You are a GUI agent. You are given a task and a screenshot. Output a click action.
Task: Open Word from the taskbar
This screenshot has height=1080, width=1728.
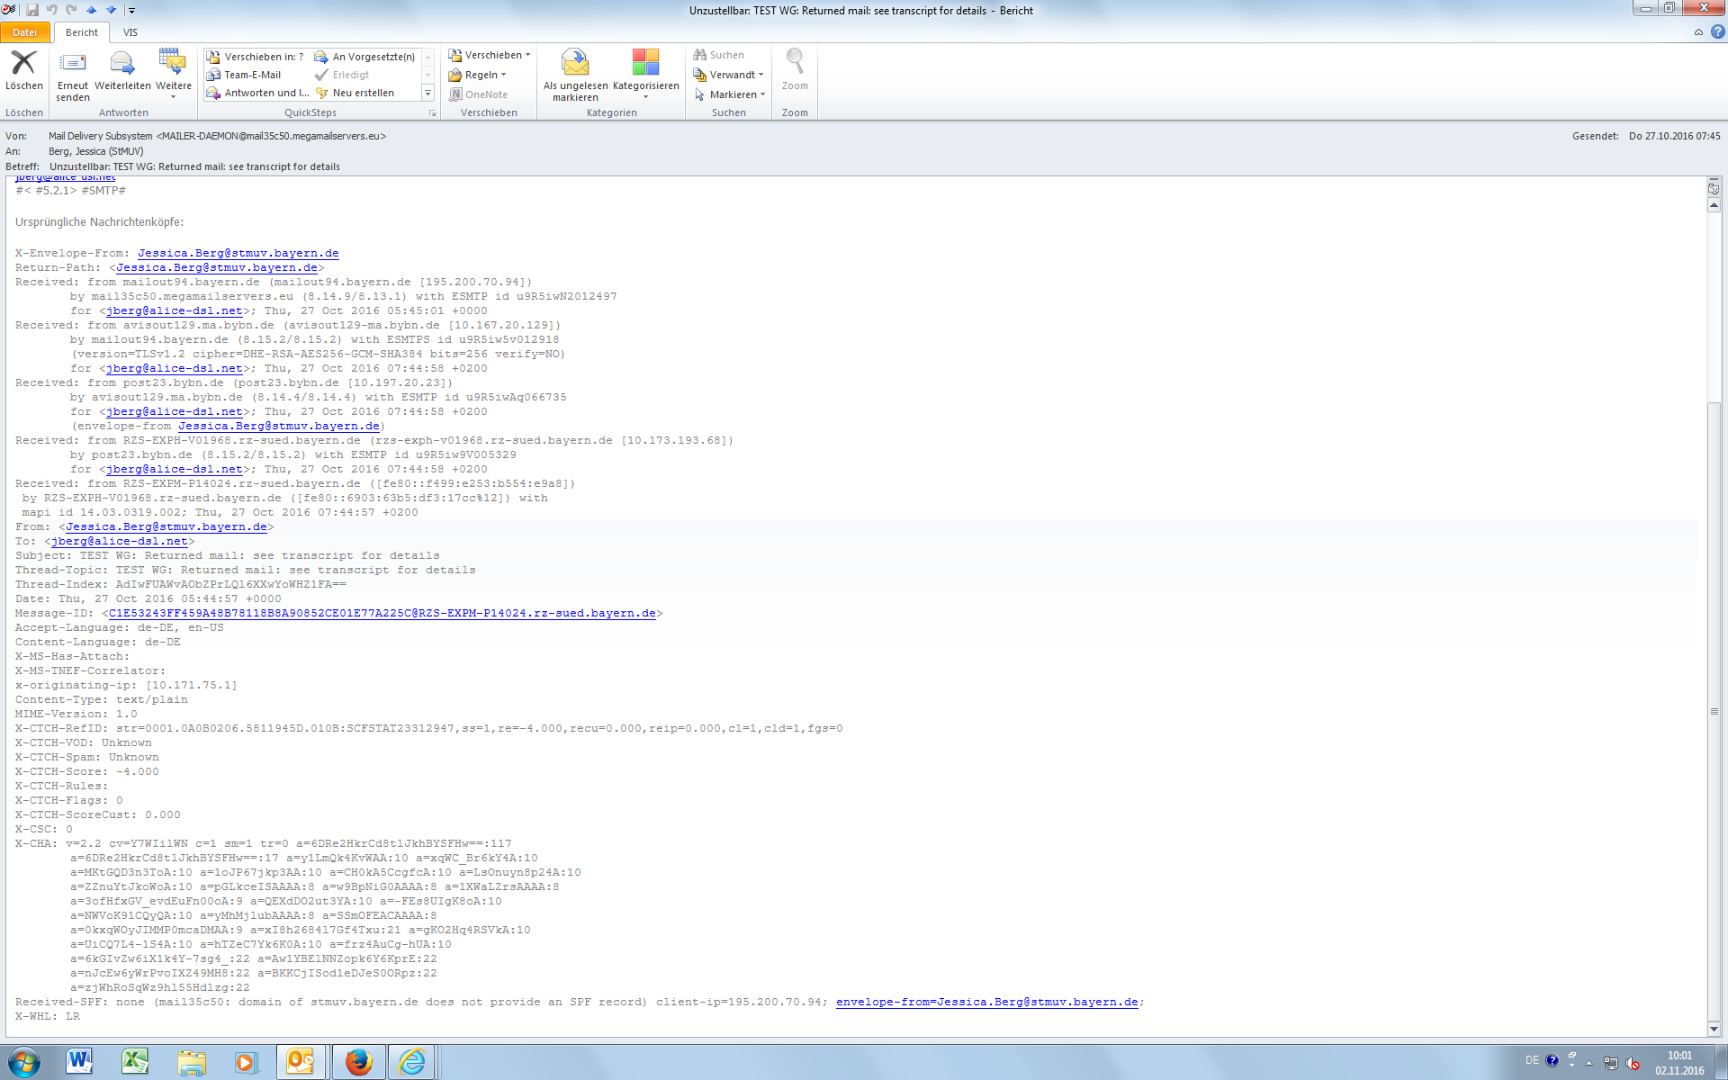pos(79,1062)
